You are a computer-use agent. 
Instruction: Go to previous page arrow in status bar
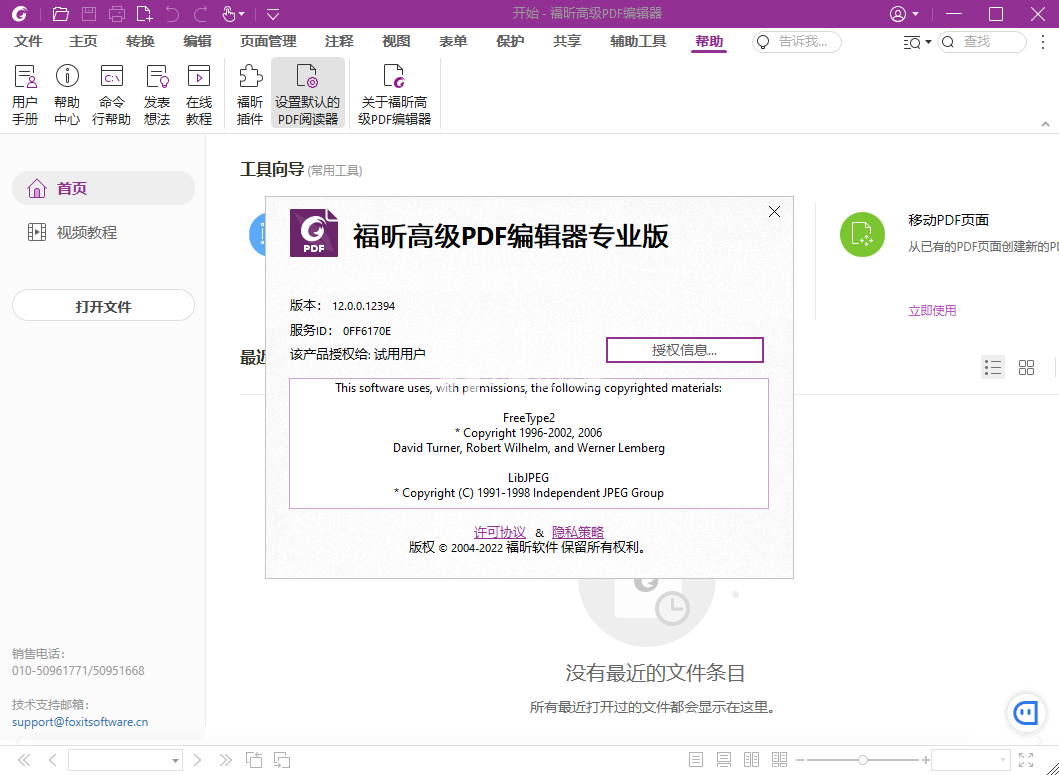[x=52, y=760]
